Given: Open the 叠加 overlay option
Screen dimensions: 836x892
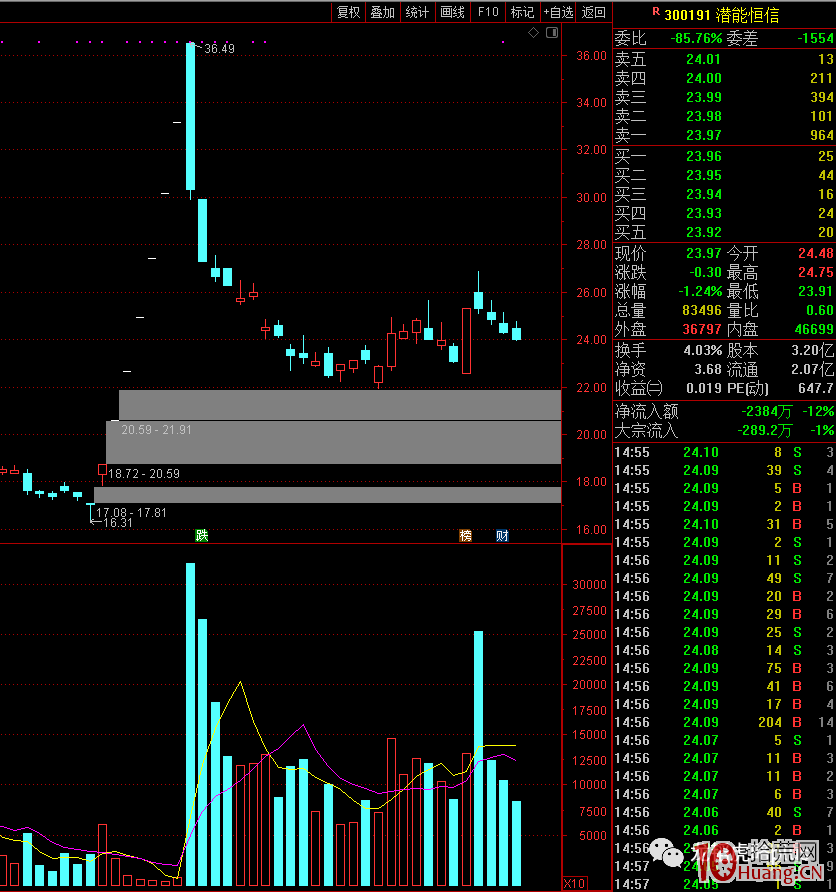Looking at the screenshot, I should pyautogui.click(x=383, y=12).
